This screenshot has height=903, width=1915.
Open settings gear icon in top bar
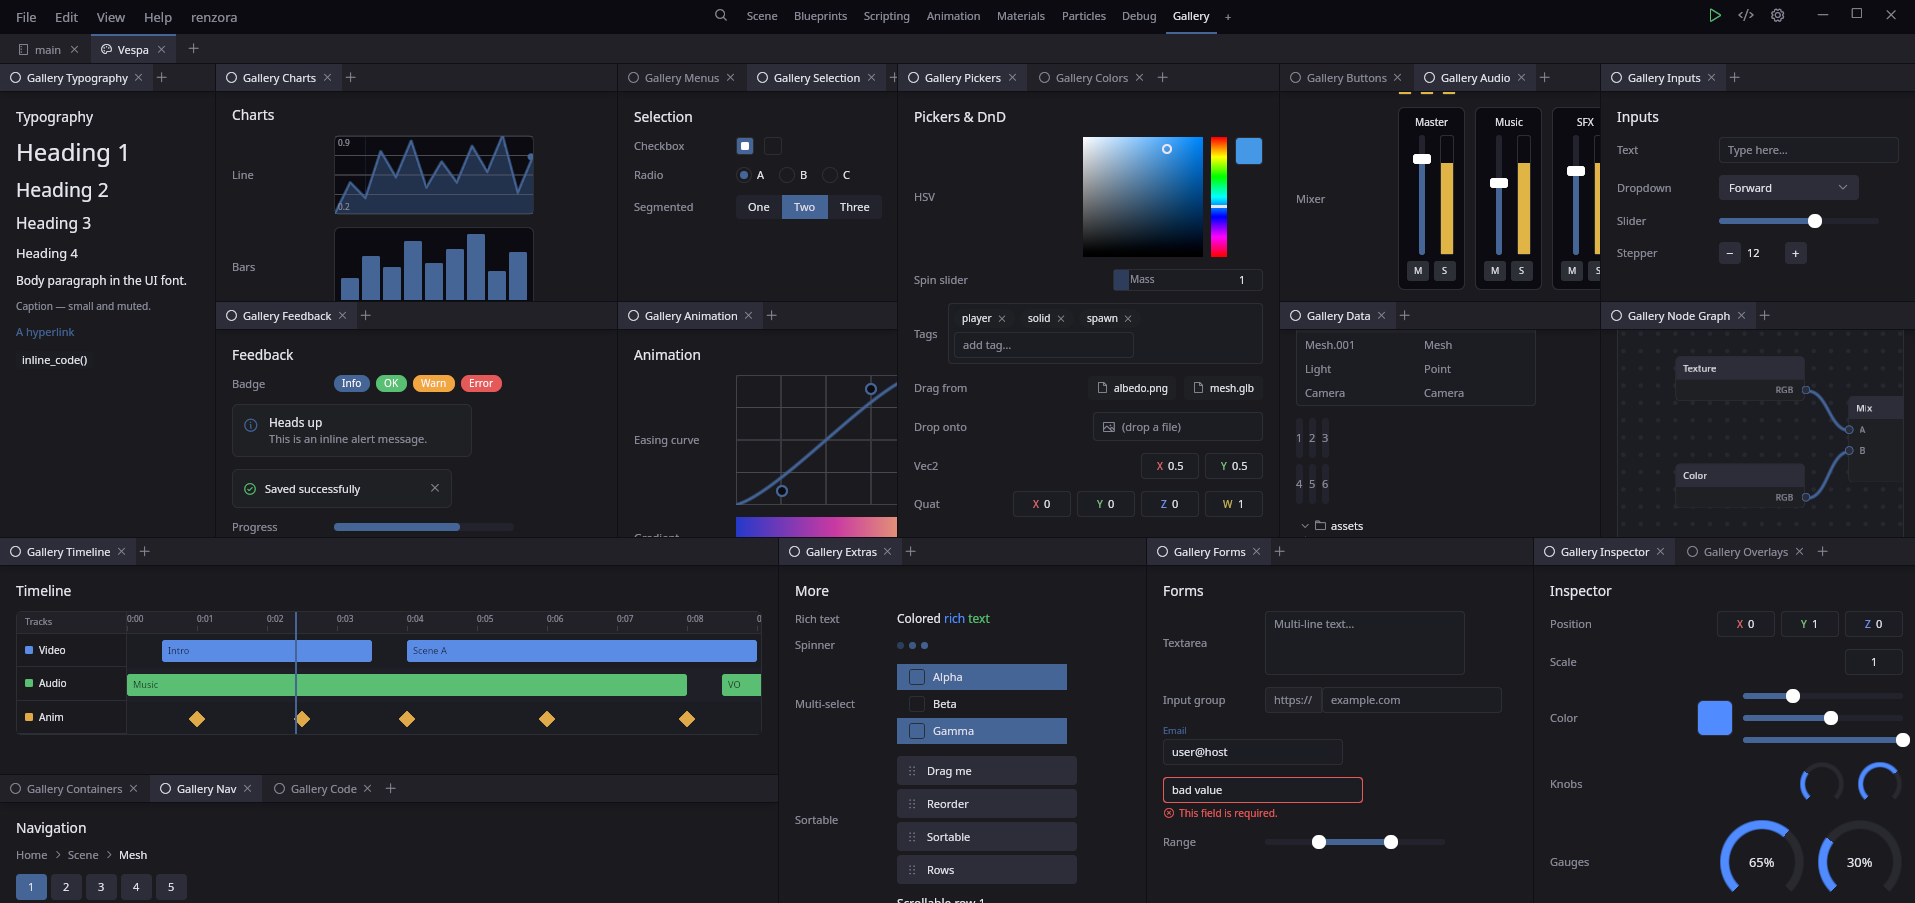[1777, 15]
